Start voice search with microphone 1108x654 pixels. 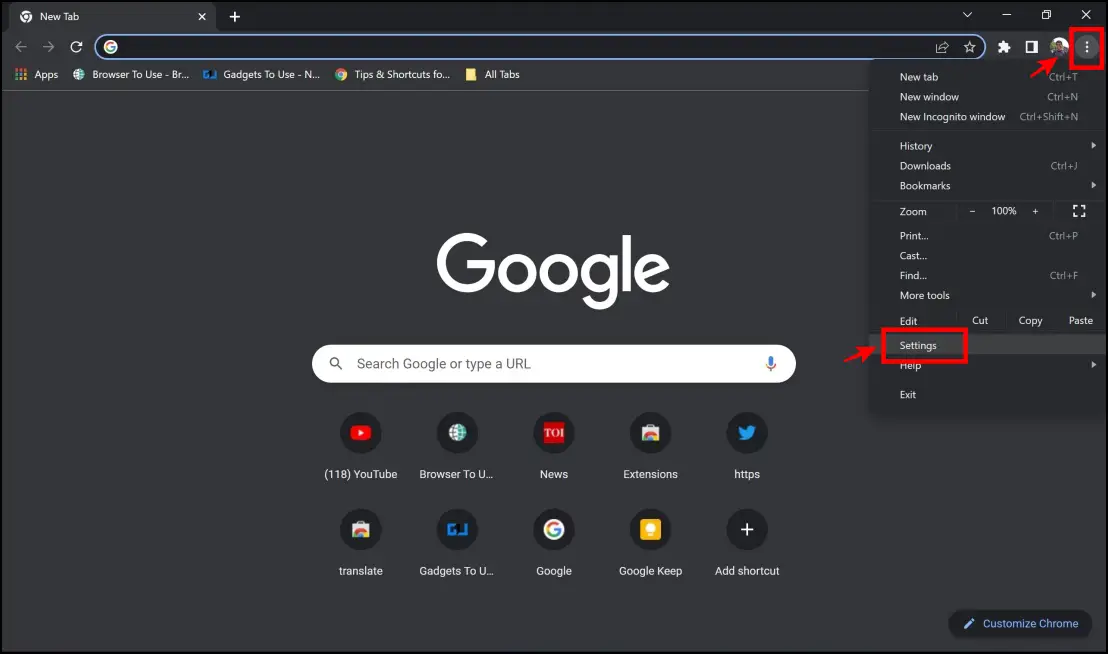(x=770, y=364)
